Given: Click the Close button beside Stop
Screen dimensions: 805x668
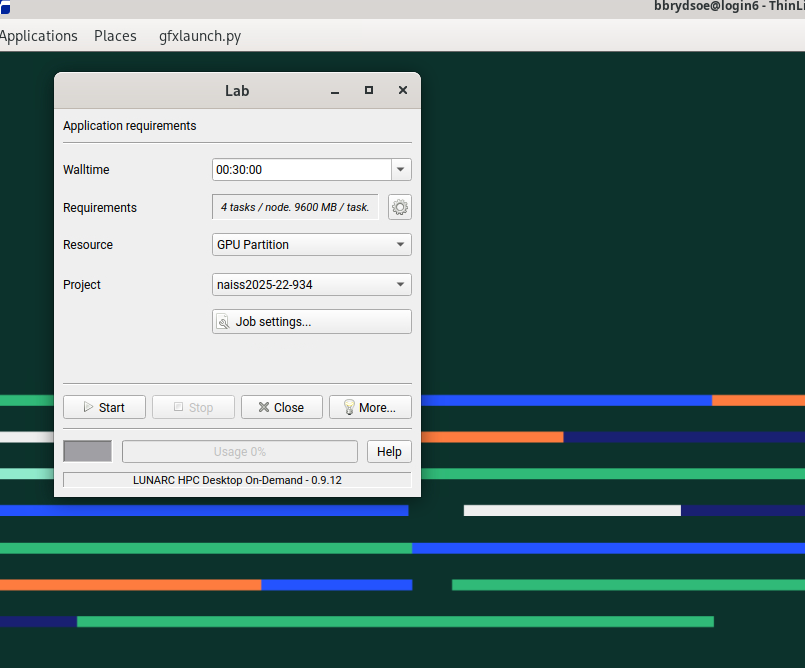Looking at the screenshot, I should [x=281, y=407].
